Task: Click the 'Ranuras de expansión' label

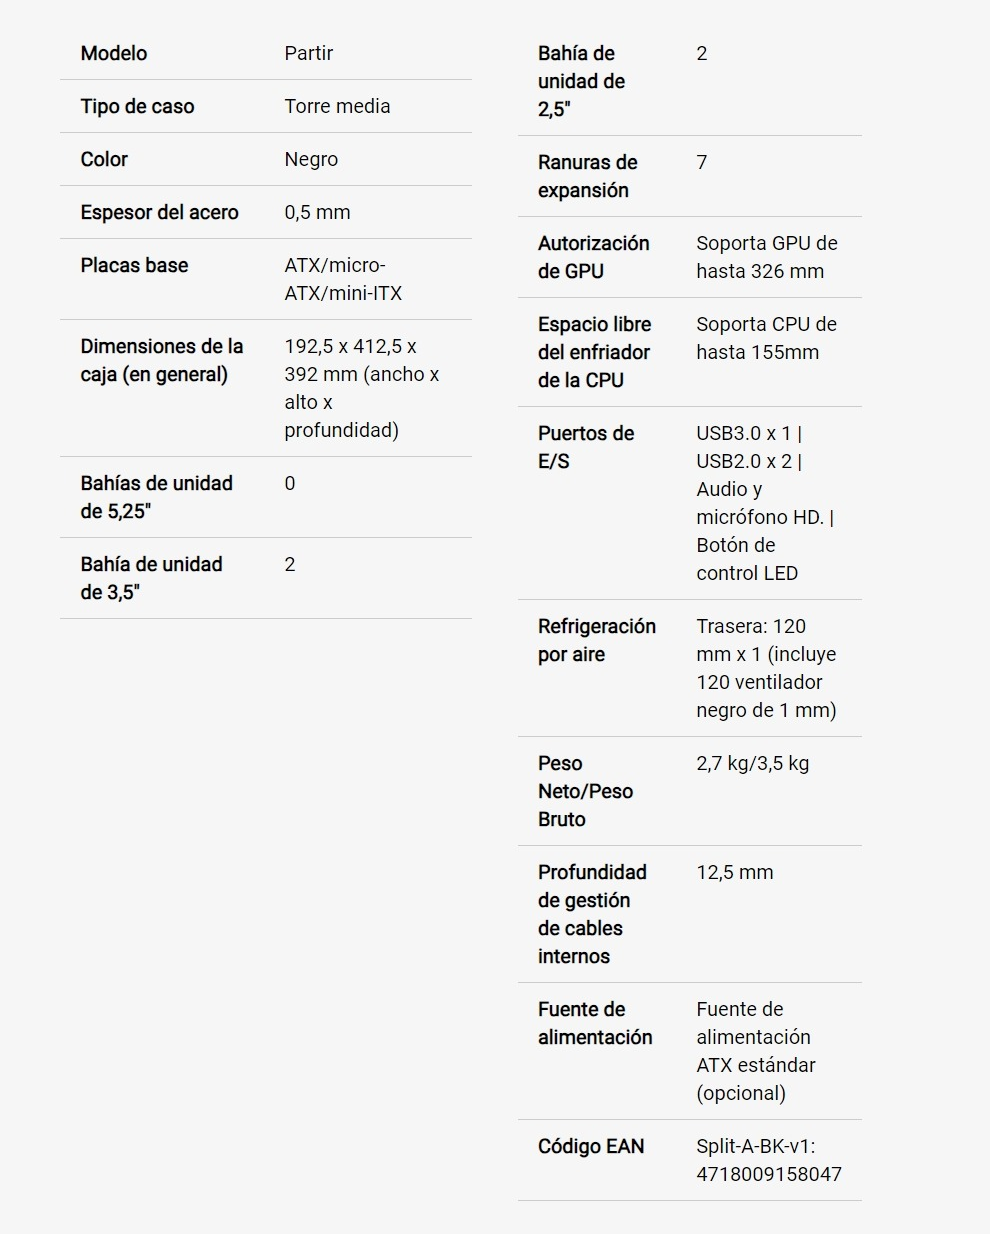Action: pos(588,176)
